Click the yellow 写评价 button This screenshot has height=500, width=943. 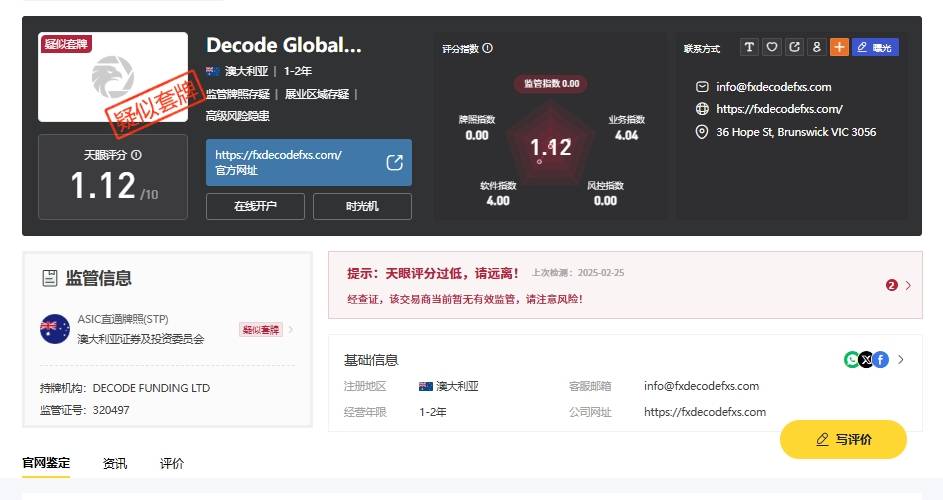[843, 439]
